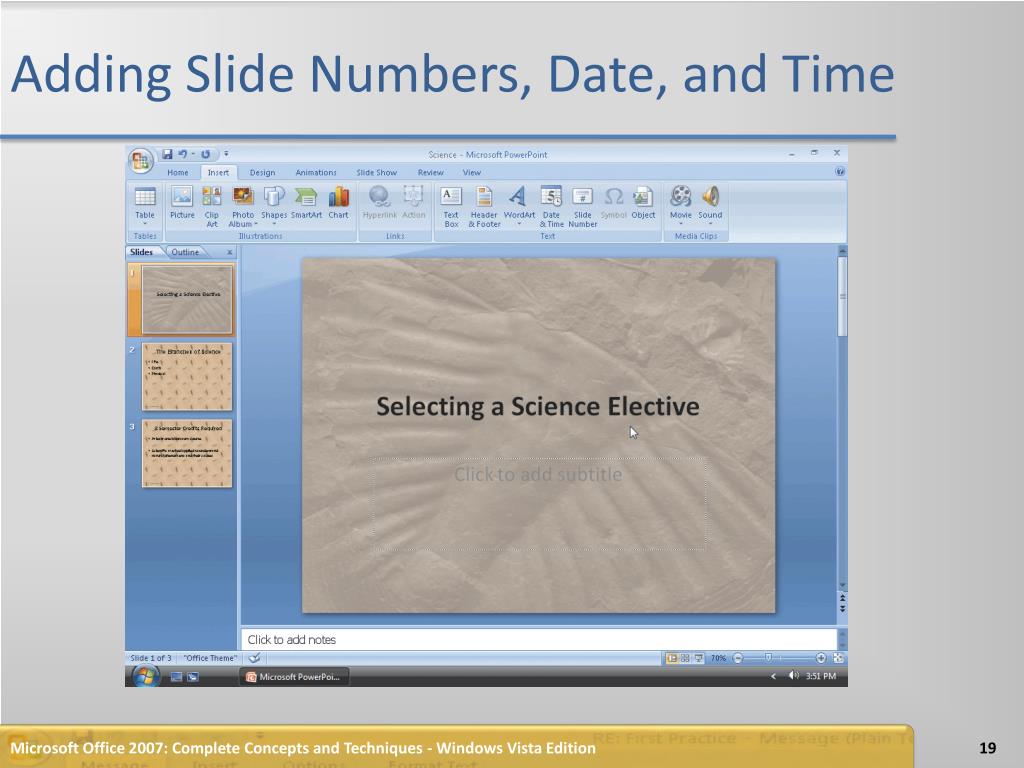Insert a Text Box
The height and width of the screenshot is (768, 1024).
point(451,206)
